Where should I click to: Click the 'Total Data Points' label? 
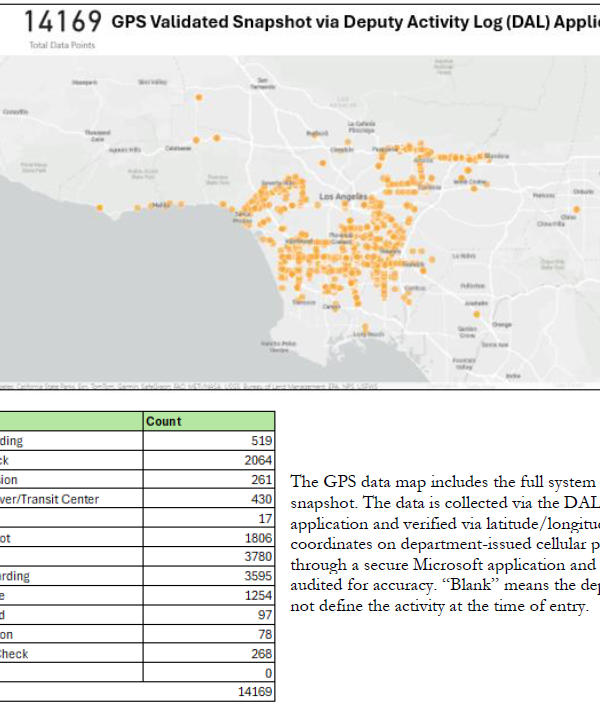click(62, 46)
